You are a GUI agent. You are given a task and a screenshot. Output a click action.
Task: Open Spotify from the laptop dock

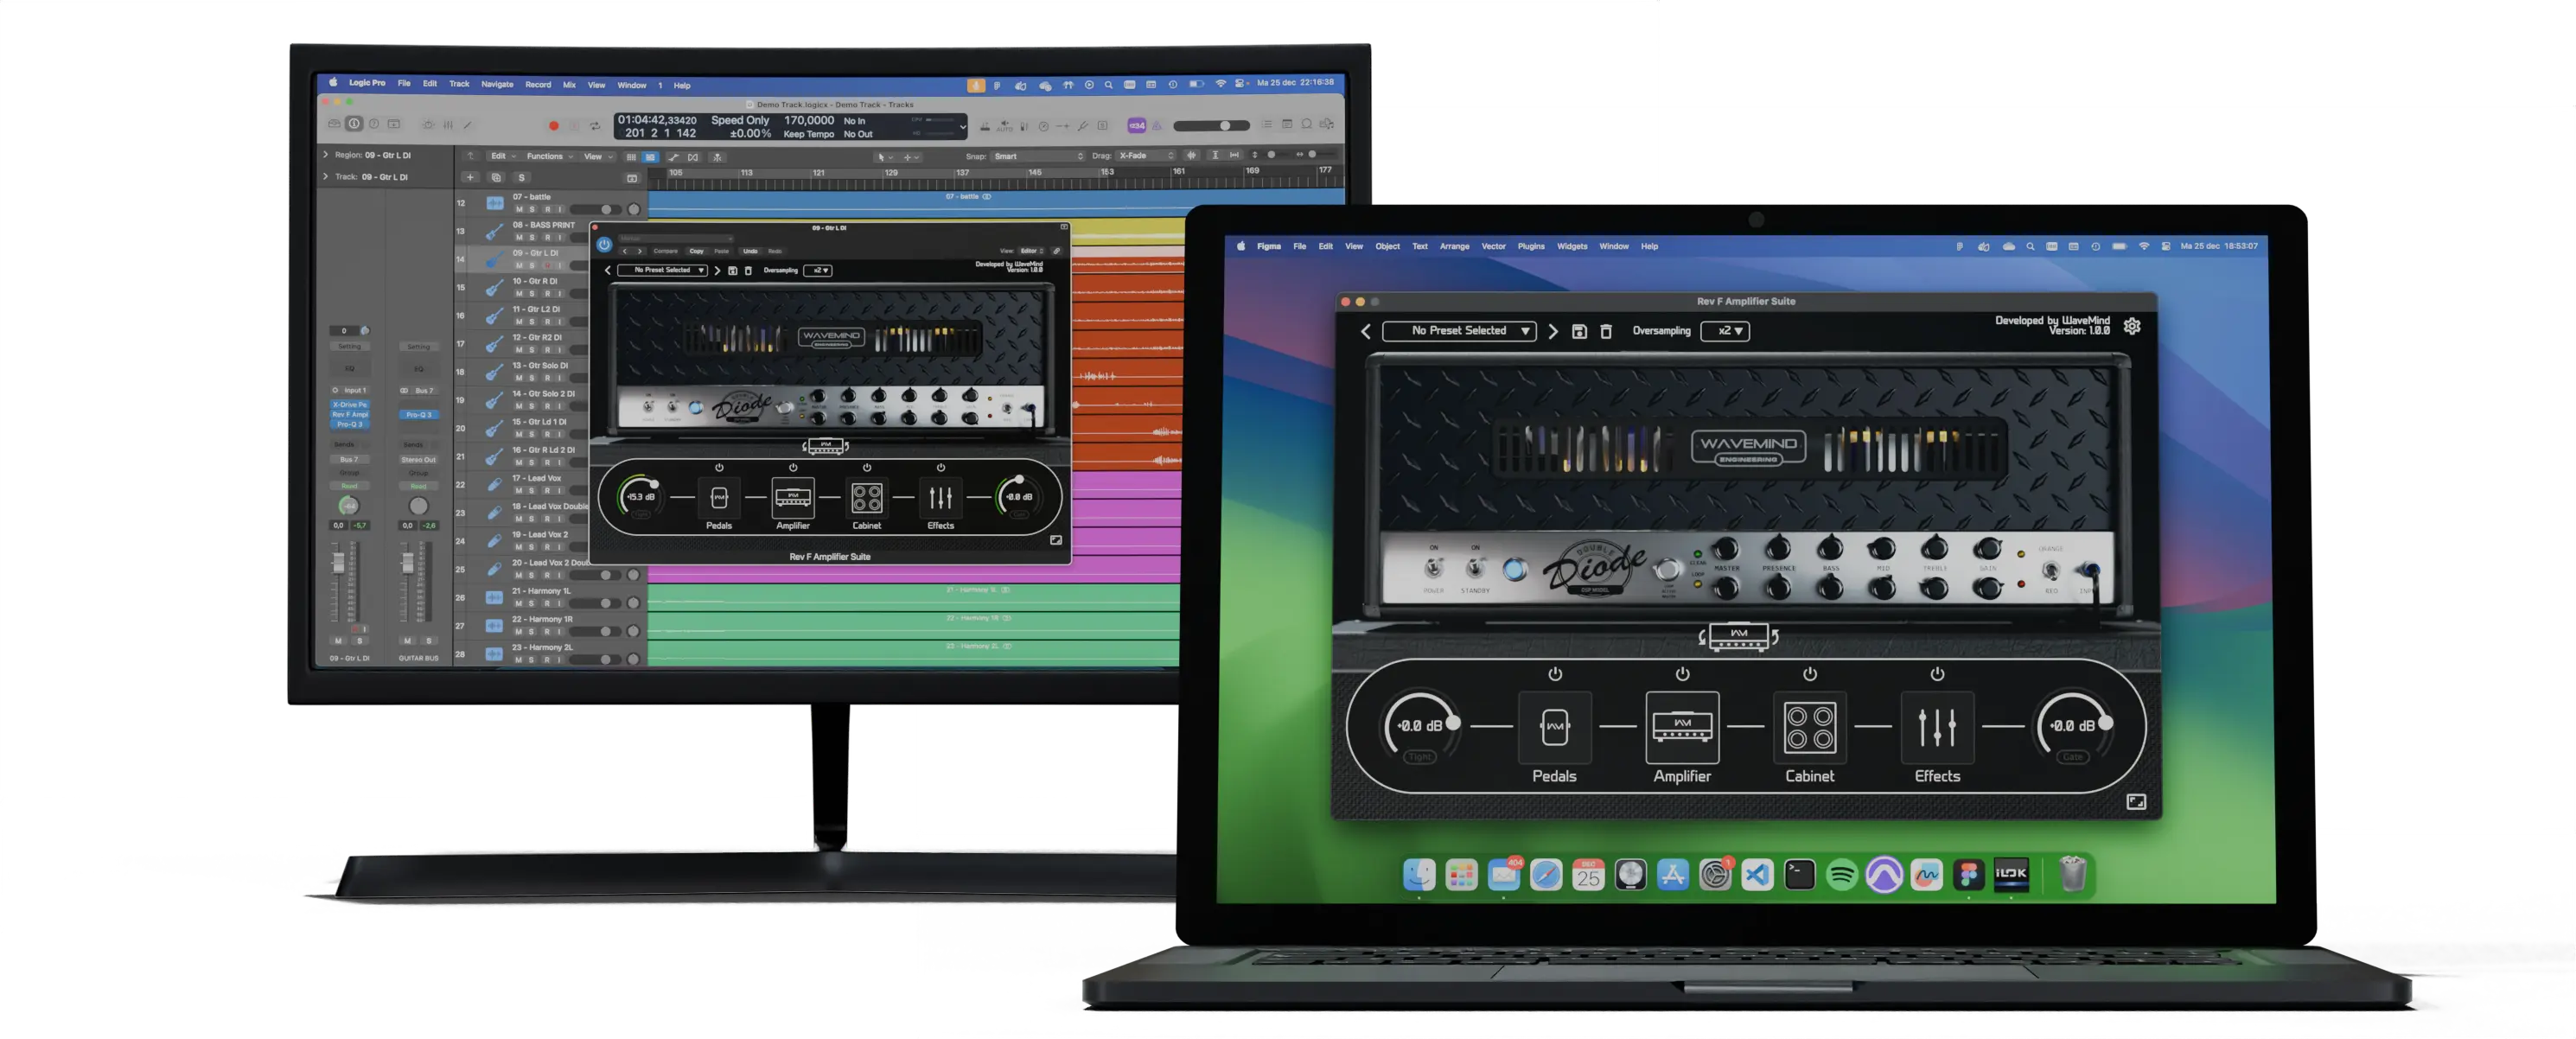coord(1841,875)
